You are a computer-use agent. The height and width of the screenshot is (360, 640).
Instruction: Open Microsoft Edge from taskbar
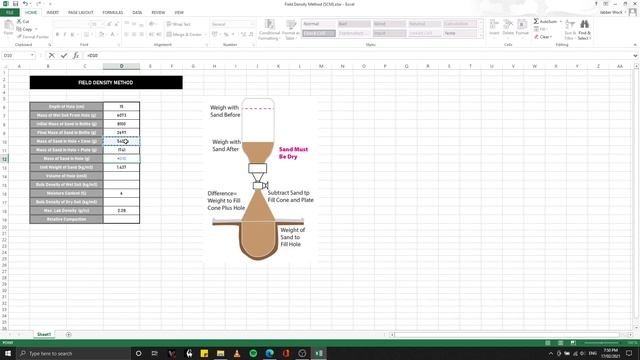click(269, 353)
